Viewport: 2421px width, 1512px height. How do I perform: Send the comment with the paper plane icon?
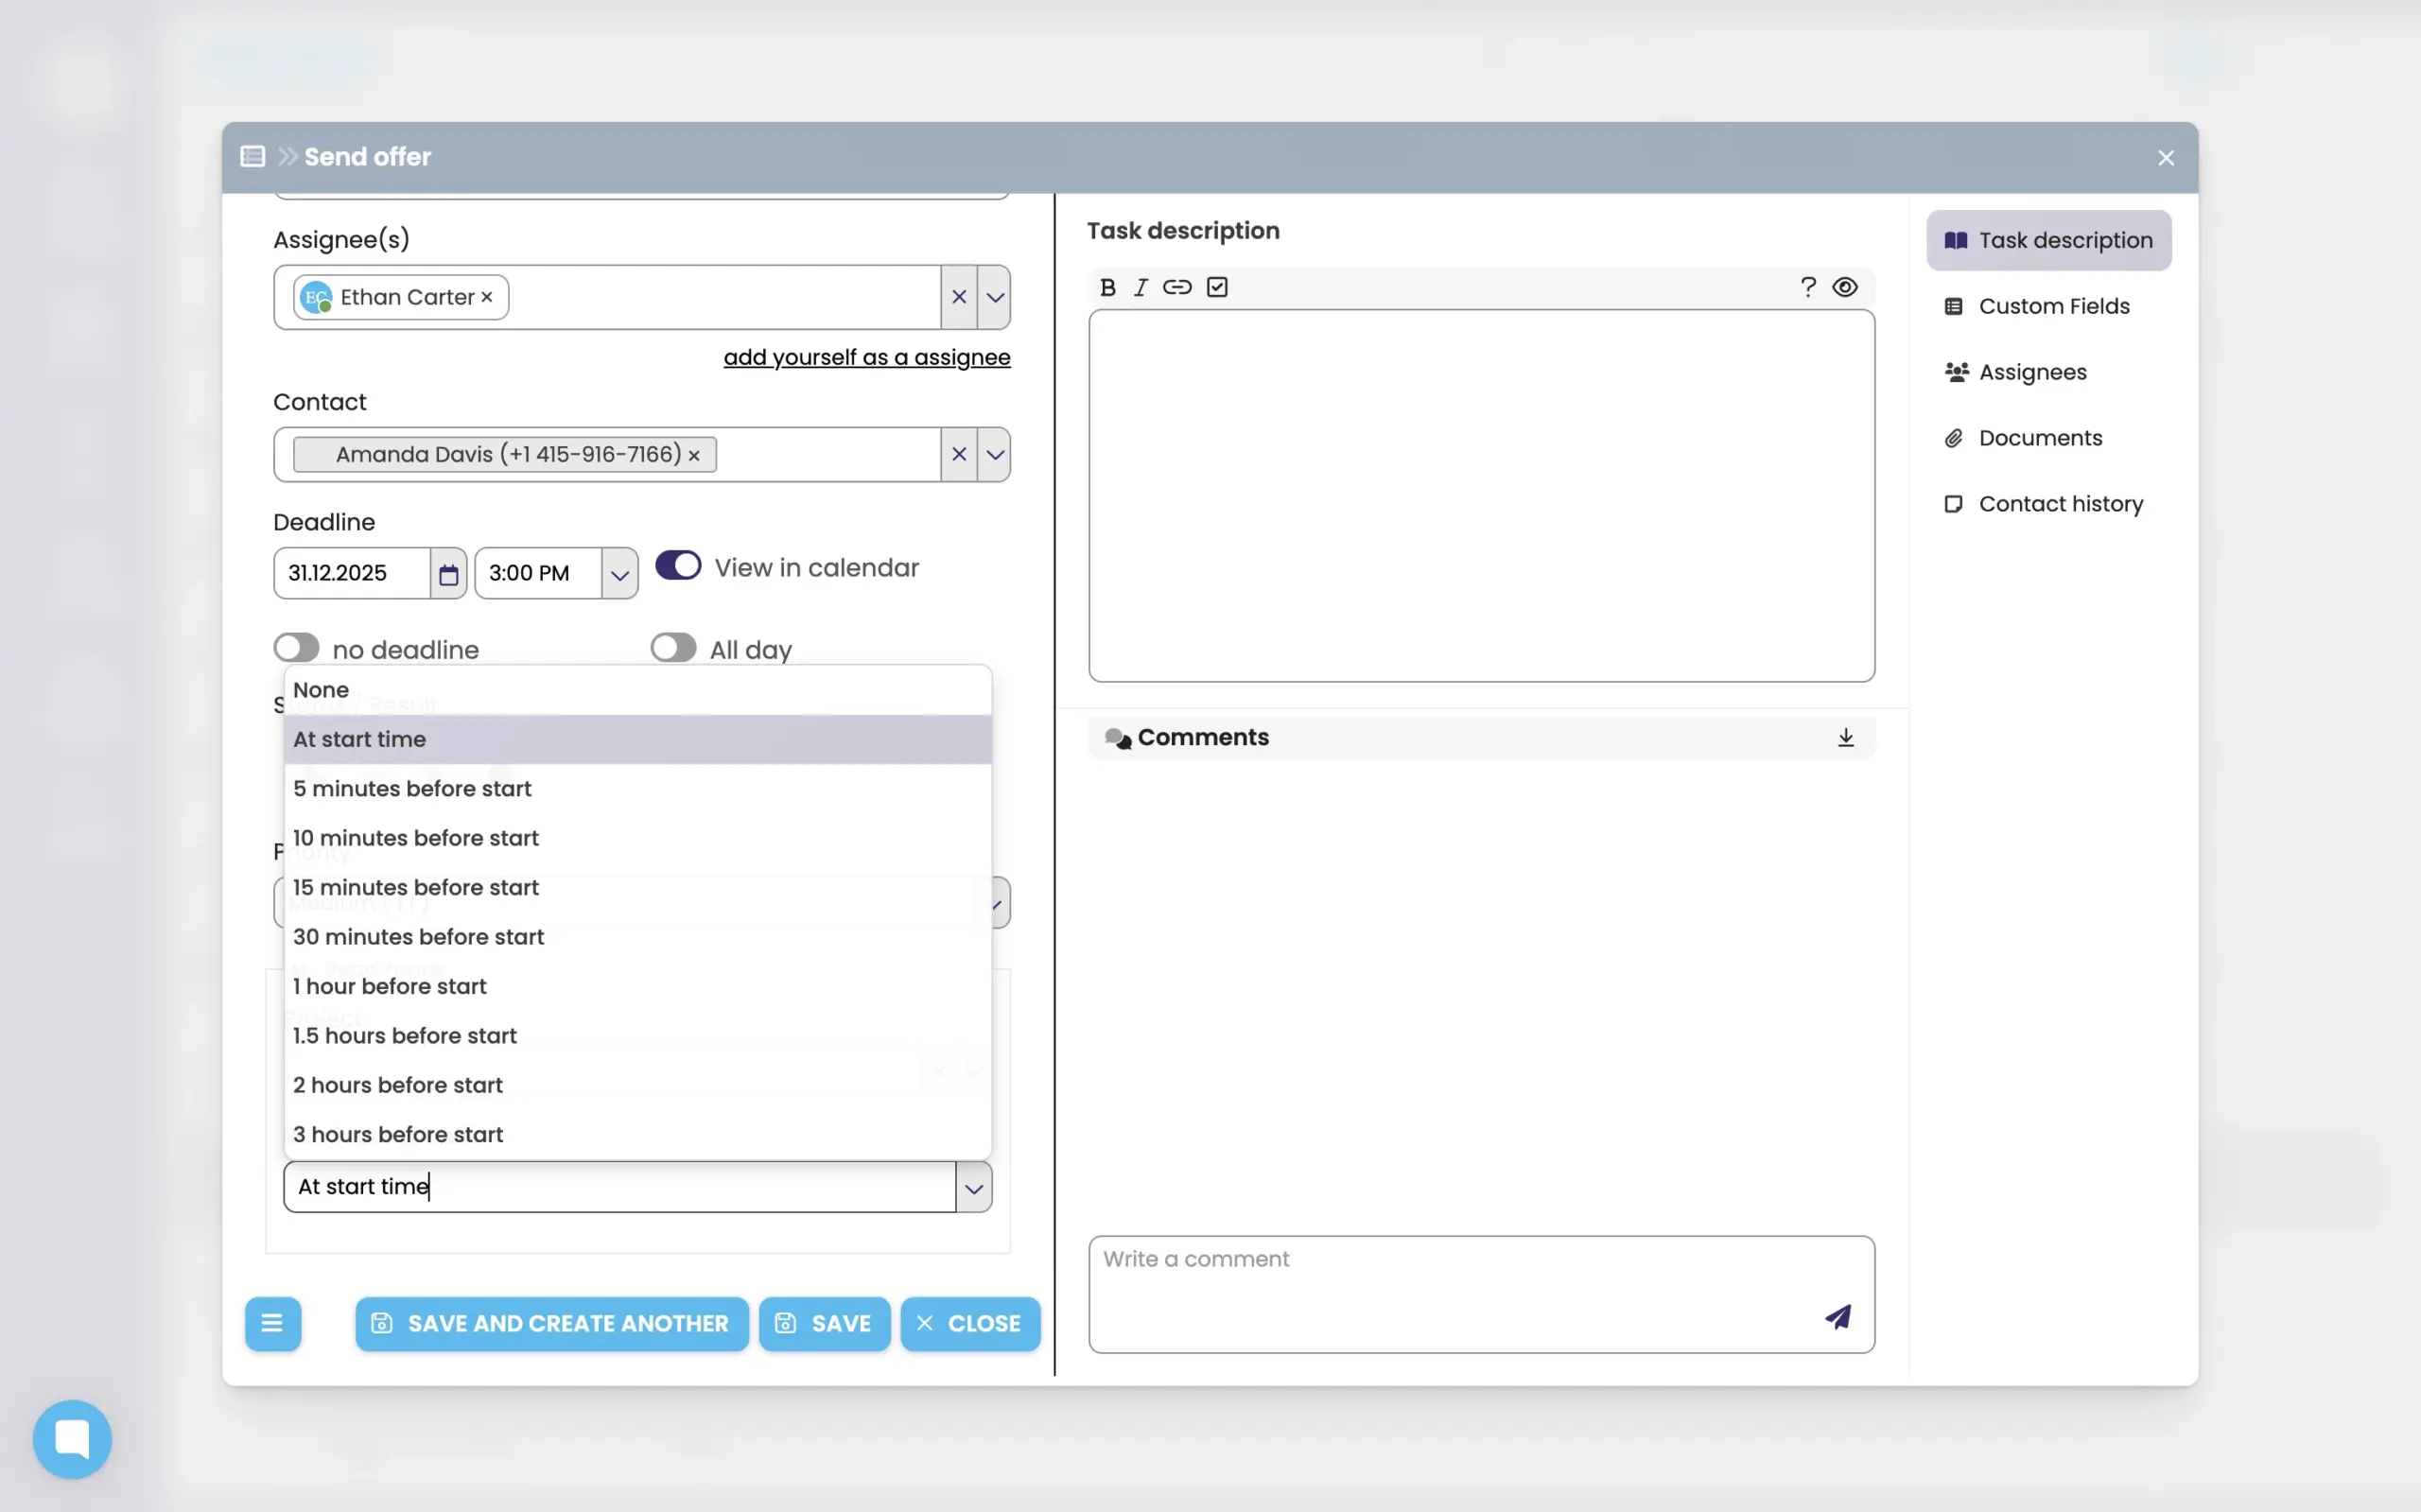(1838, 1317)
